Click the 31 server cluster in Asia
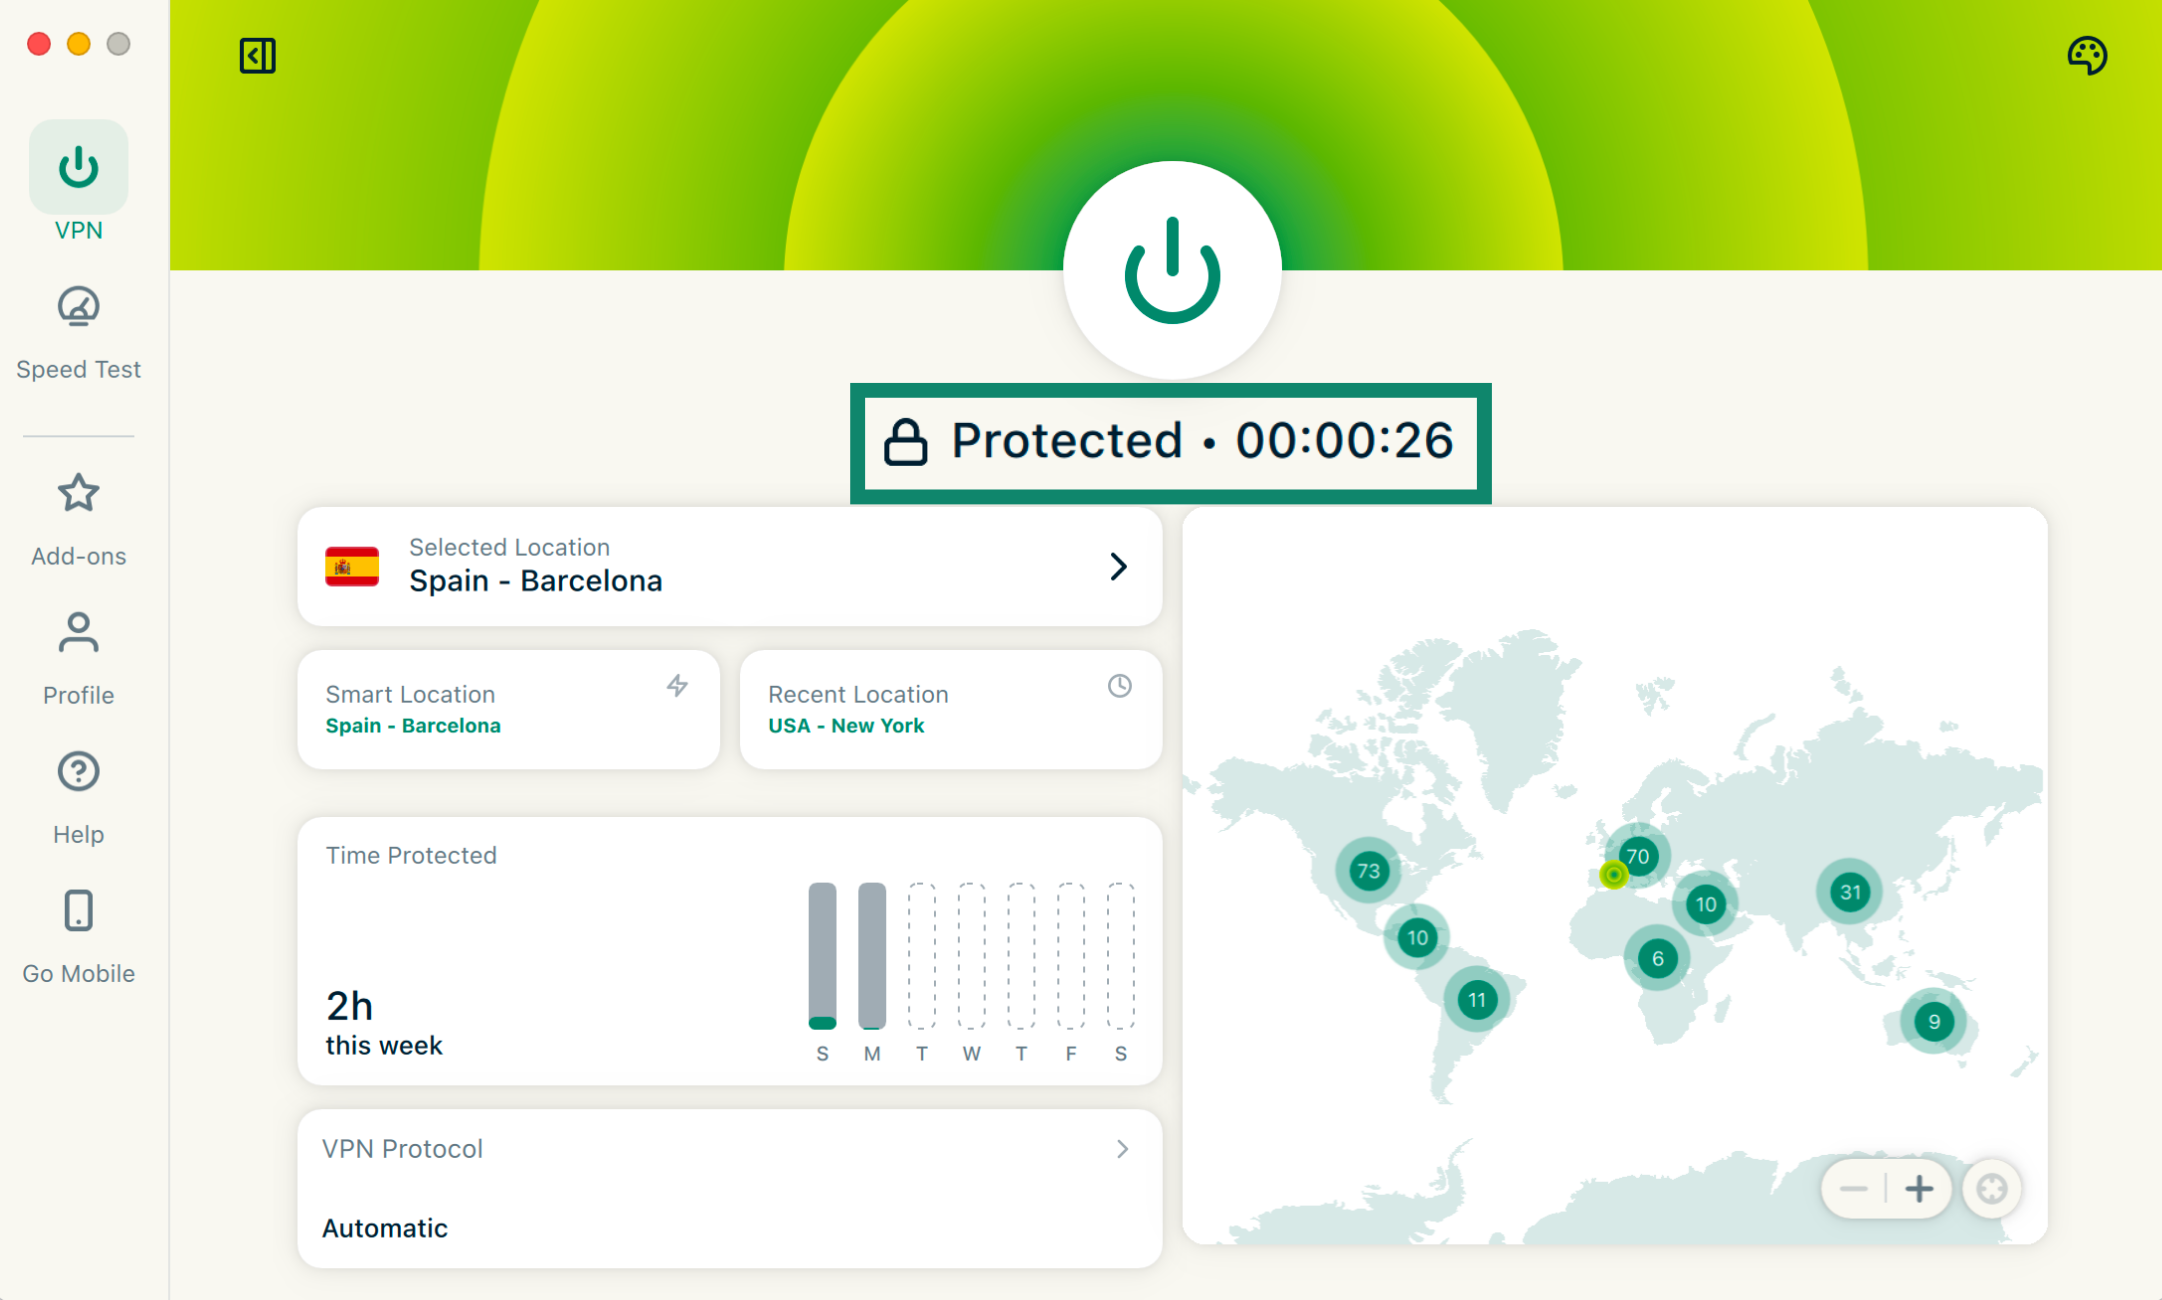The image size is (2162, 1300). click(1850, 891)
